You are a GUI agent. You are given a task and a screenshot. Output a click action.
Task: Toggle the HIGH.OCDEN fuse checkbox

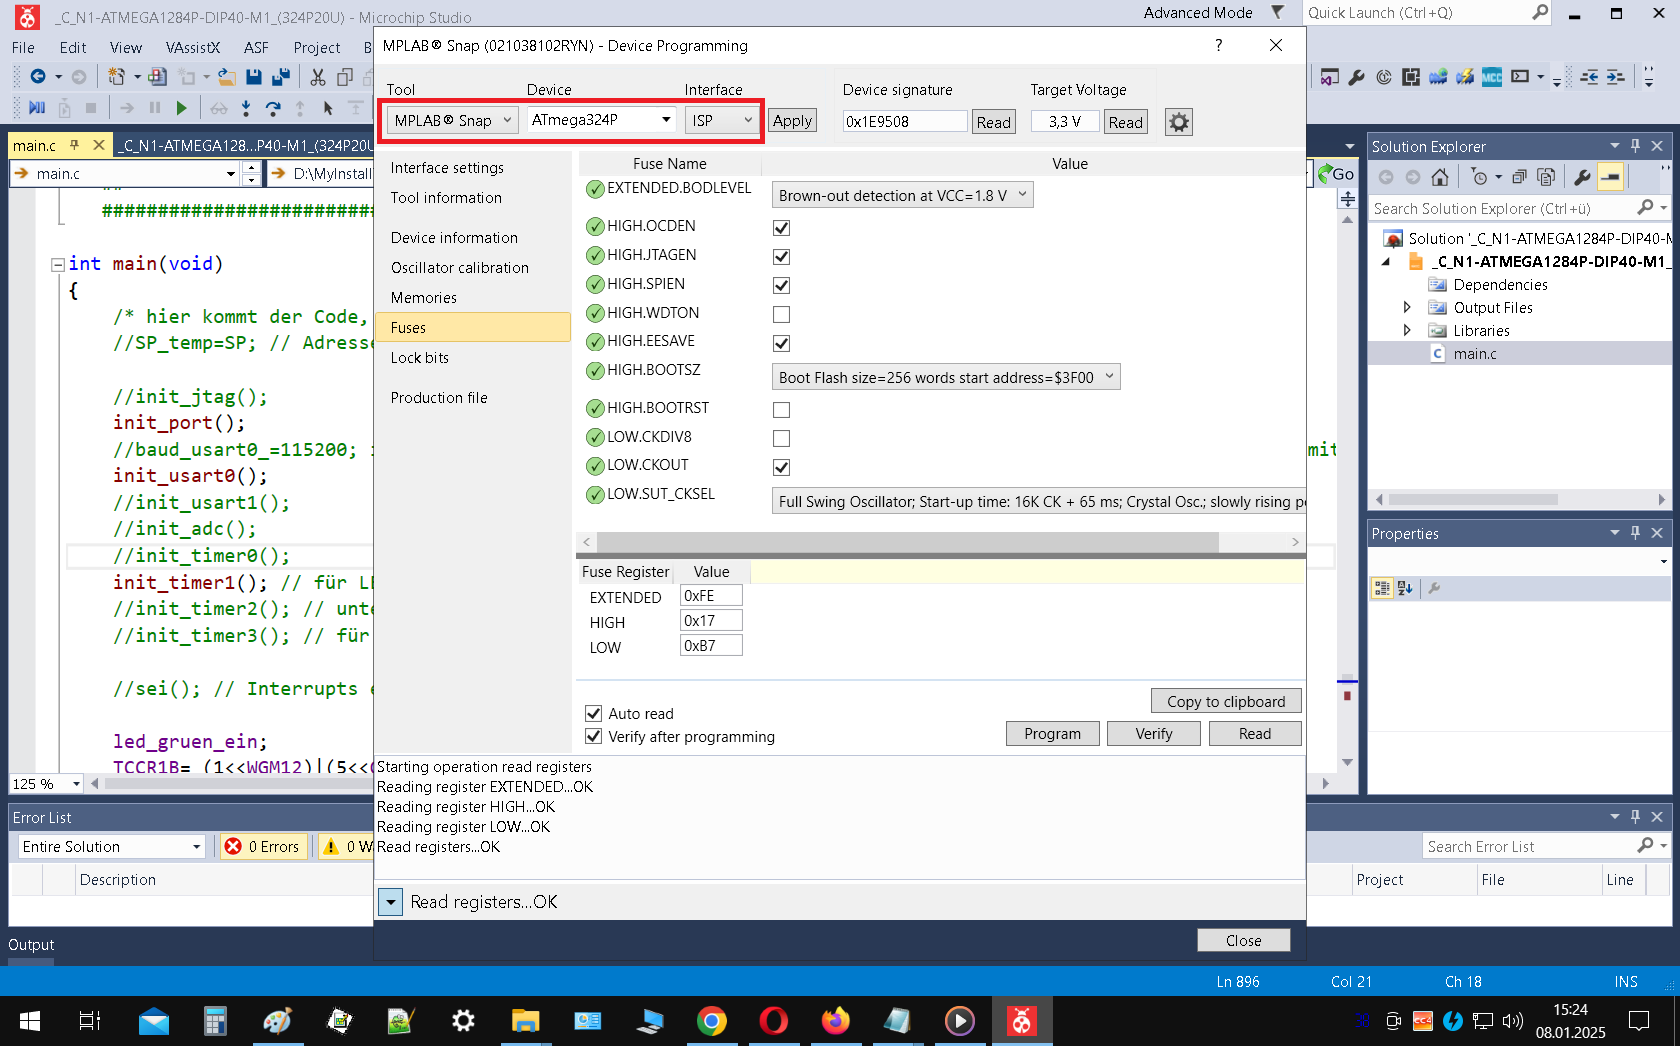coord(782,228)
